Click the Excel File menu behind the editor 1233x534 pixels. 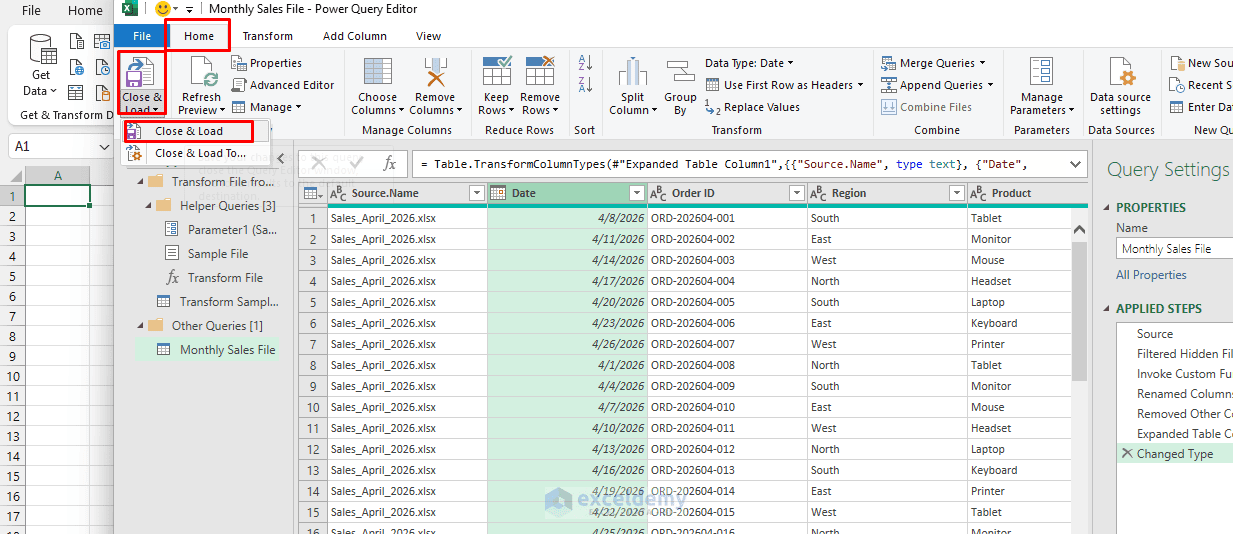31,11
